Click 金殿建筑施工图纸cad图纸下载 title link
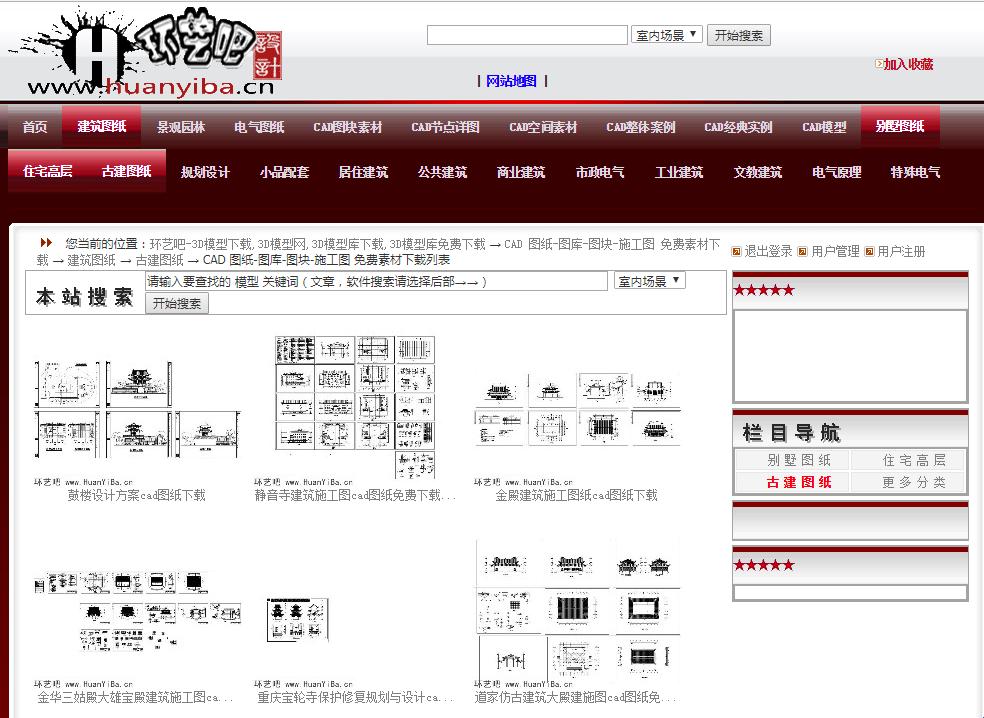This screenshot has height=718, width=984. [x=576, y=495]
